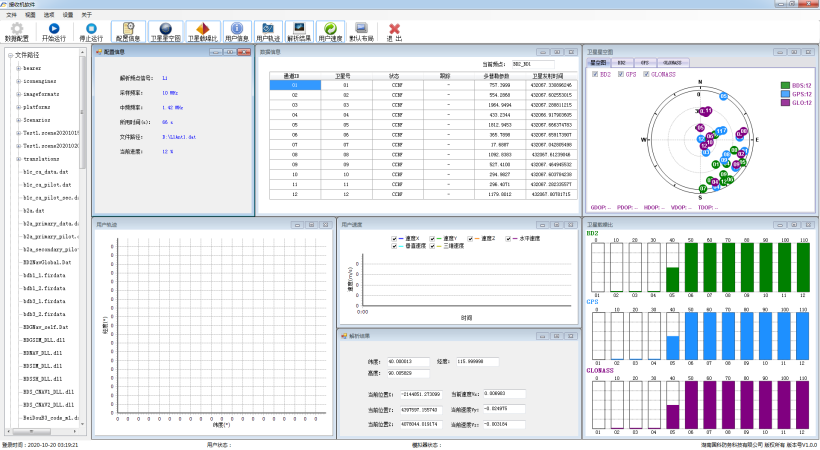Open the 卫星载噪比 chart panel

click(x=202, y=31)
